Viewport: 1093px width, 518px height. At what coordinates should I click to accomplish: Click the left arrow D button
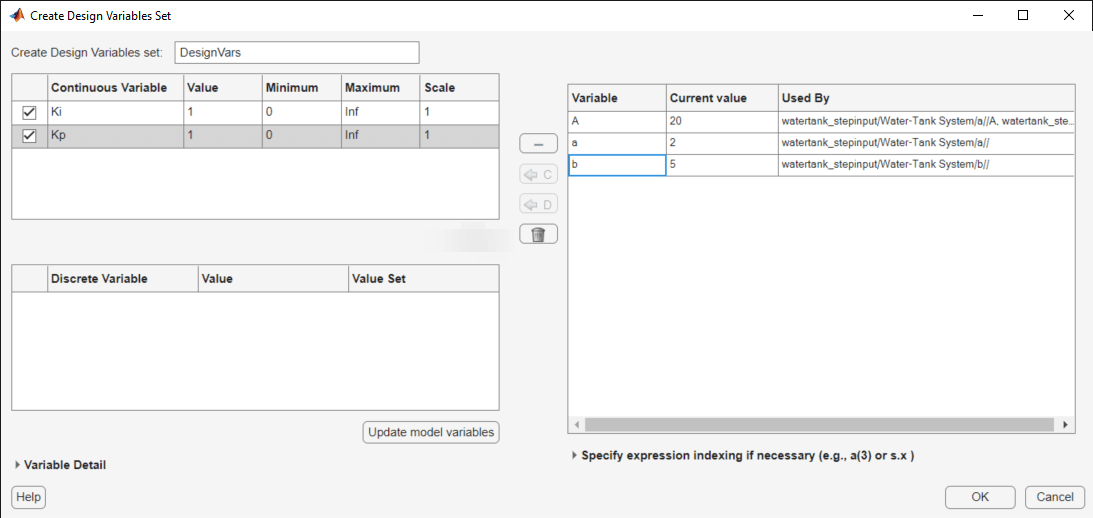tap(538, 204)
